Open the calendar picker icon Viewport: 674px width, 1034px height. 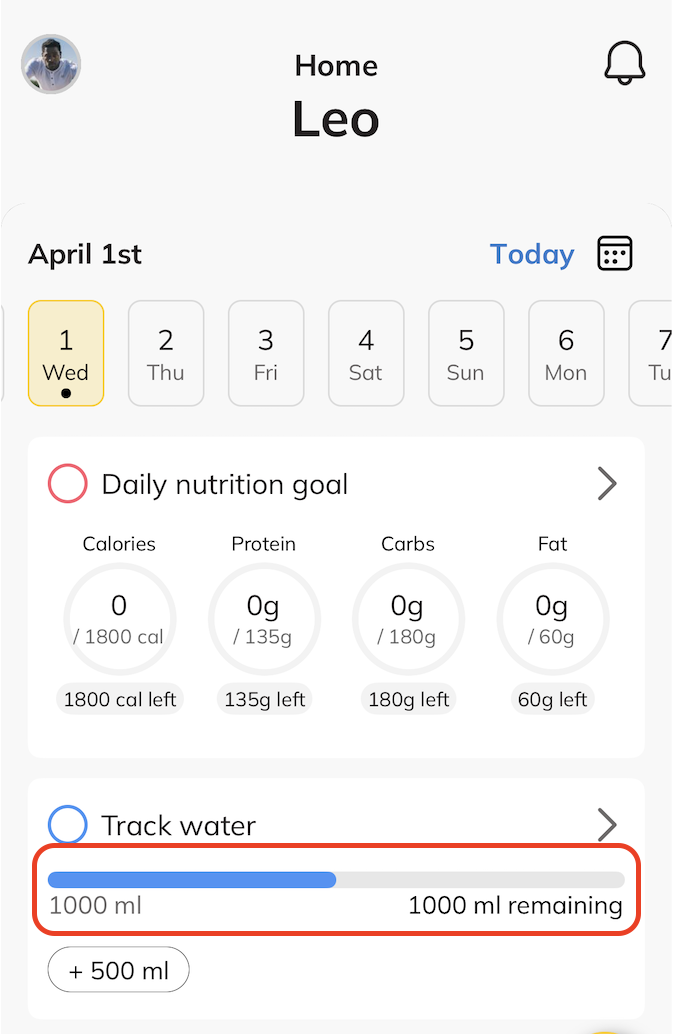click(615, 253)
